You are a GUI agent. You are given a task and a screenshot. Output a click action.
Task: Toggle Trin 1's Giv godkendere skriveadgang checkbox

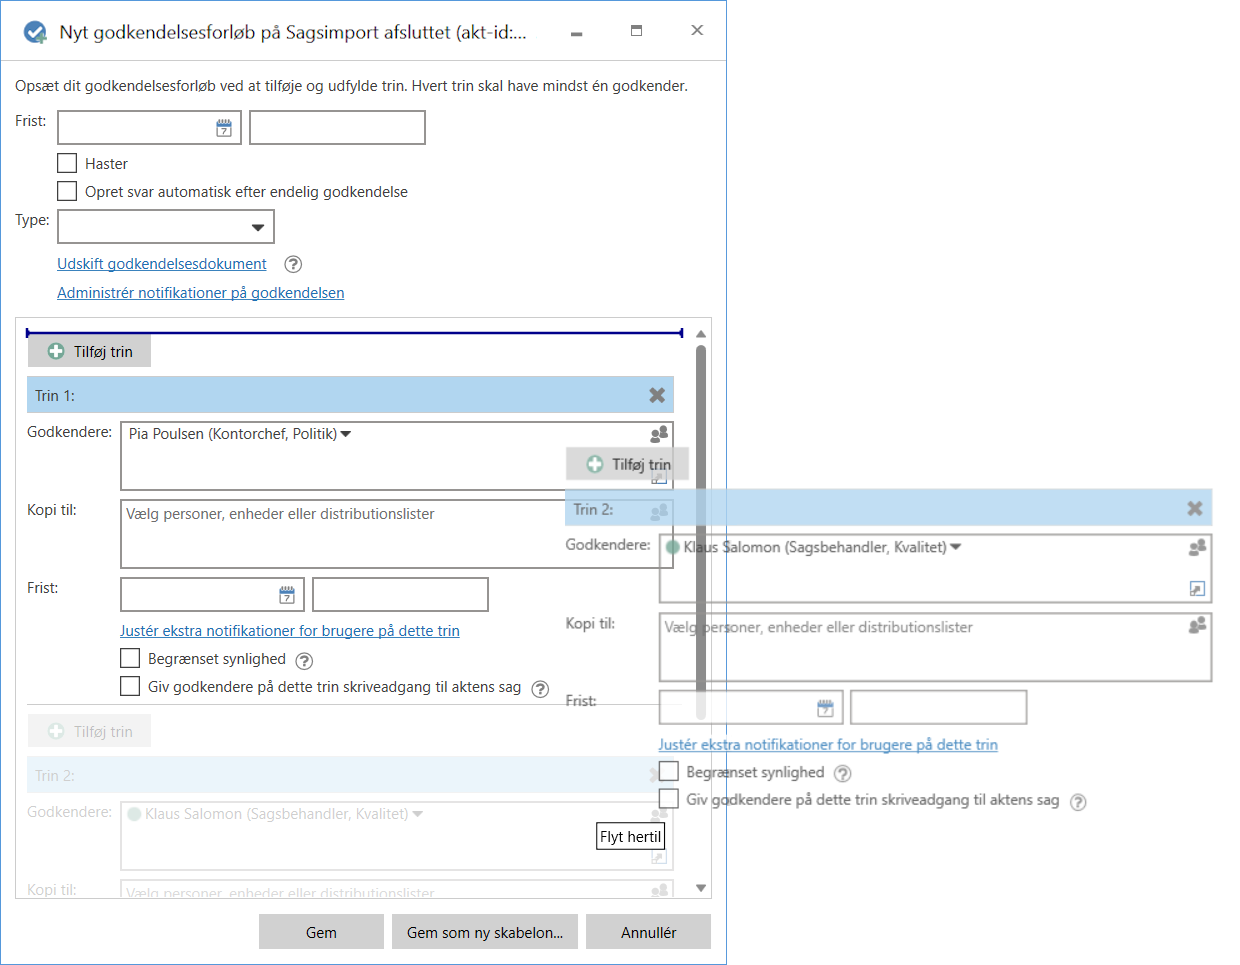click(x=130, y=686)
